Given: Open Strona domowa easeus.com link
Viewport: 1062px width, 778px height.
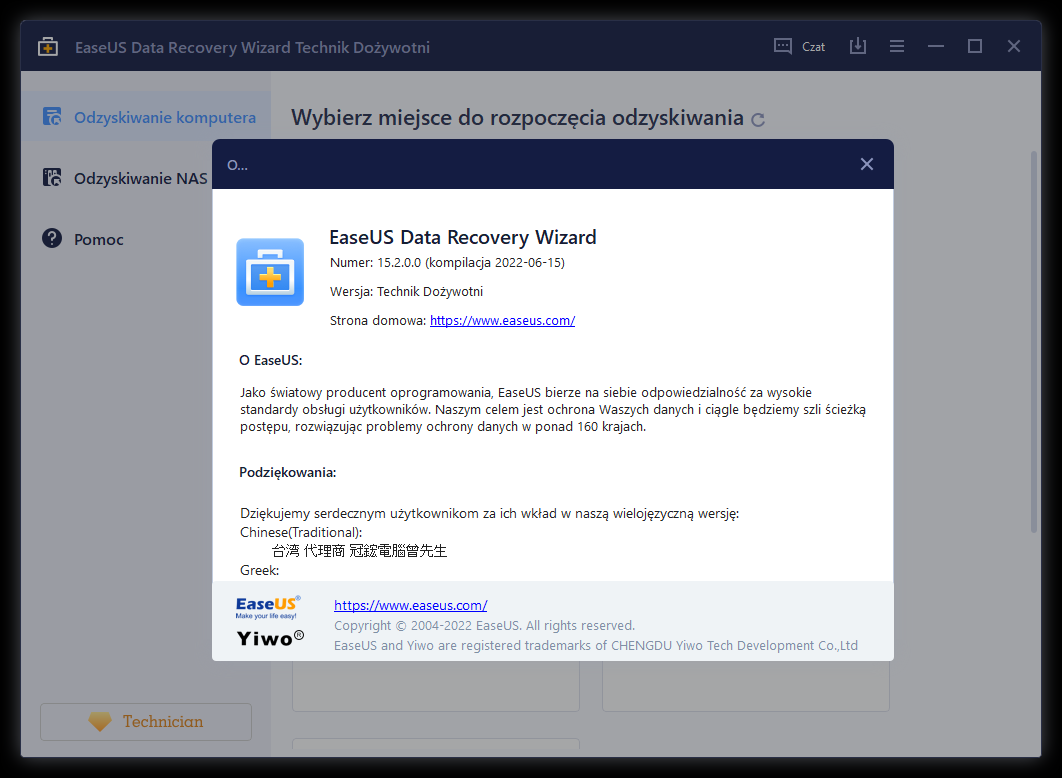Looking at the screenshot, I should [503, 320].
